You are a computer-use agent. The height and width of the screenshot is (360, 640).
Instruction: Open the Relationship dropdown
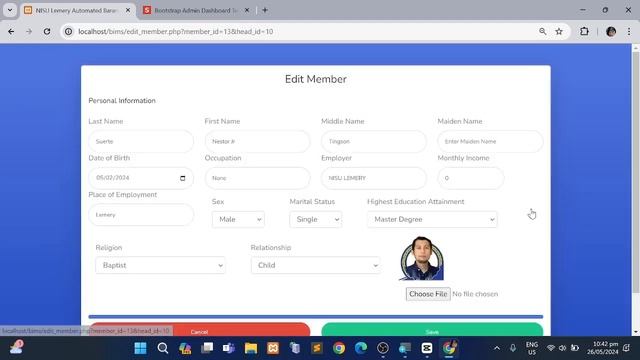coord(316,265)
